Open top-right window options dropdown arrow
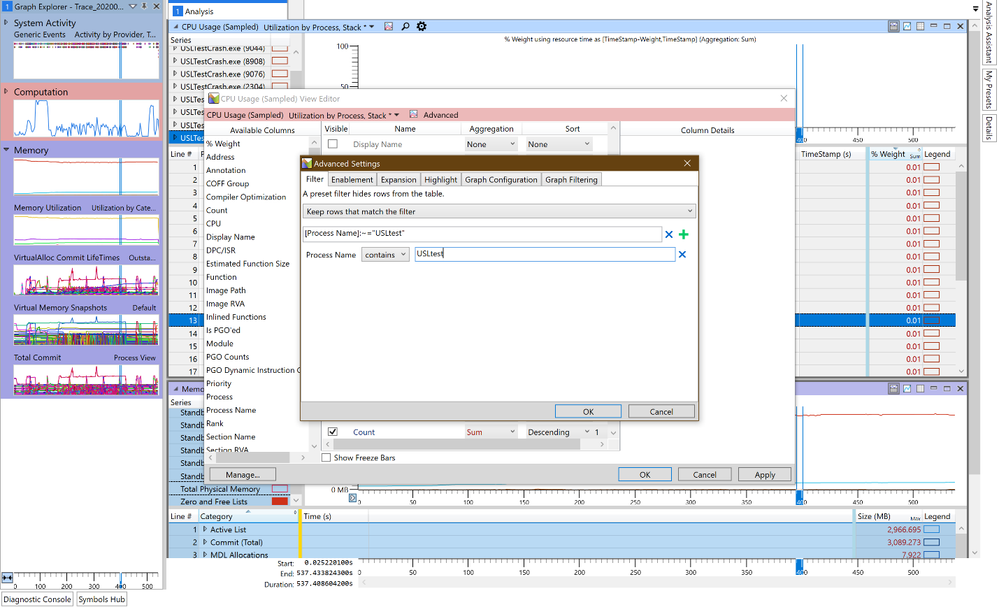The image size is (999, 608). [975, 8]
